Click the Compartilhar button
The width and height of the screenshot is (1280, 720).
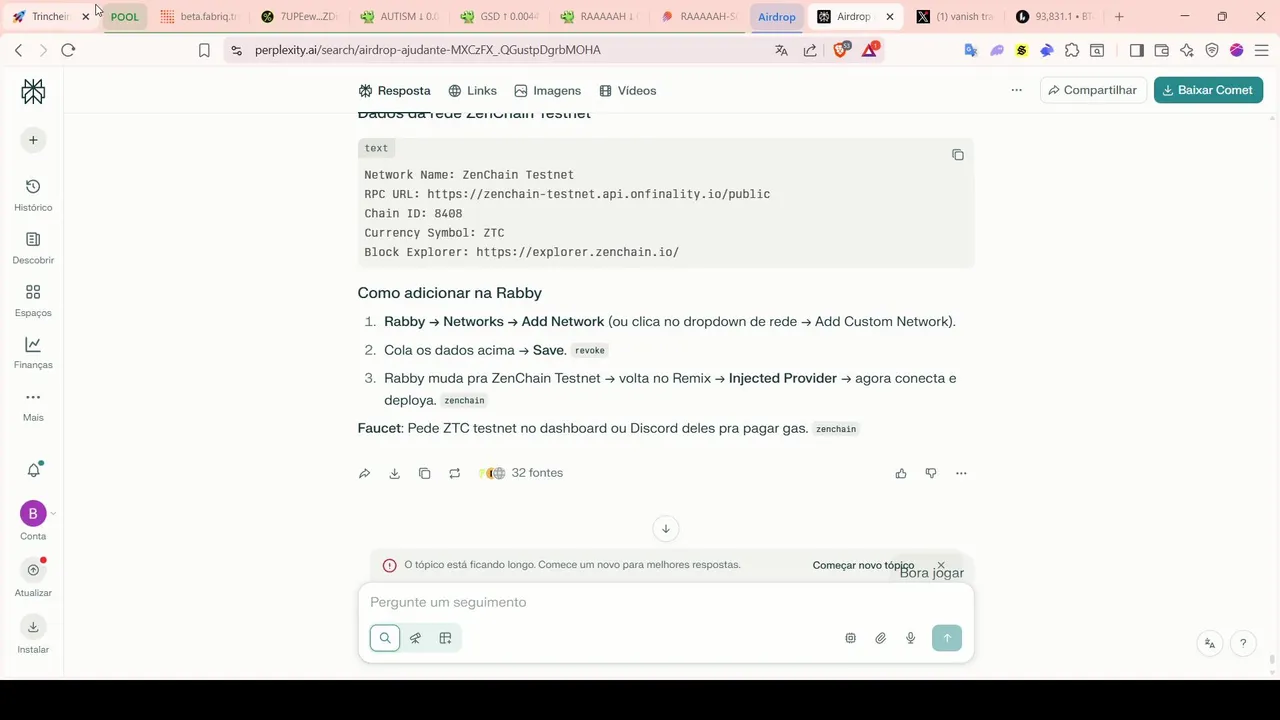tap(1093, 90)
